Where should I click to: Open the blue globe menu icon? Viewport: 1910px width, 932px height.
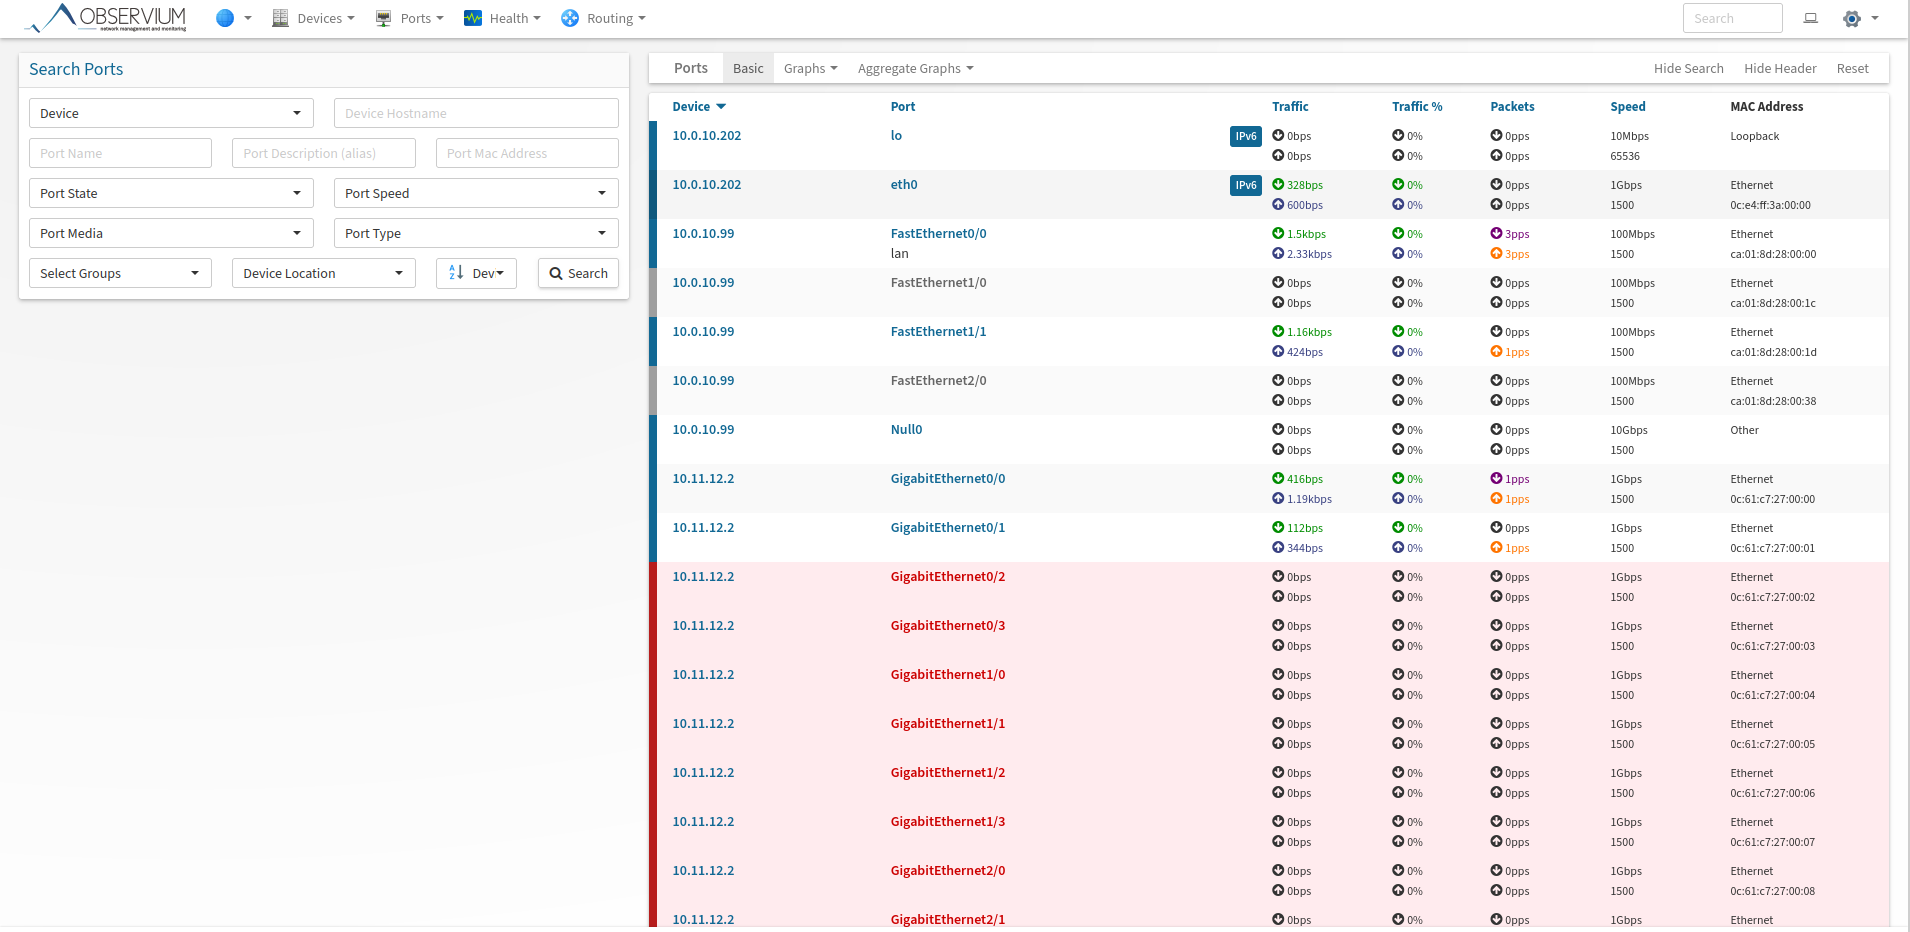[x=225, y=18]
